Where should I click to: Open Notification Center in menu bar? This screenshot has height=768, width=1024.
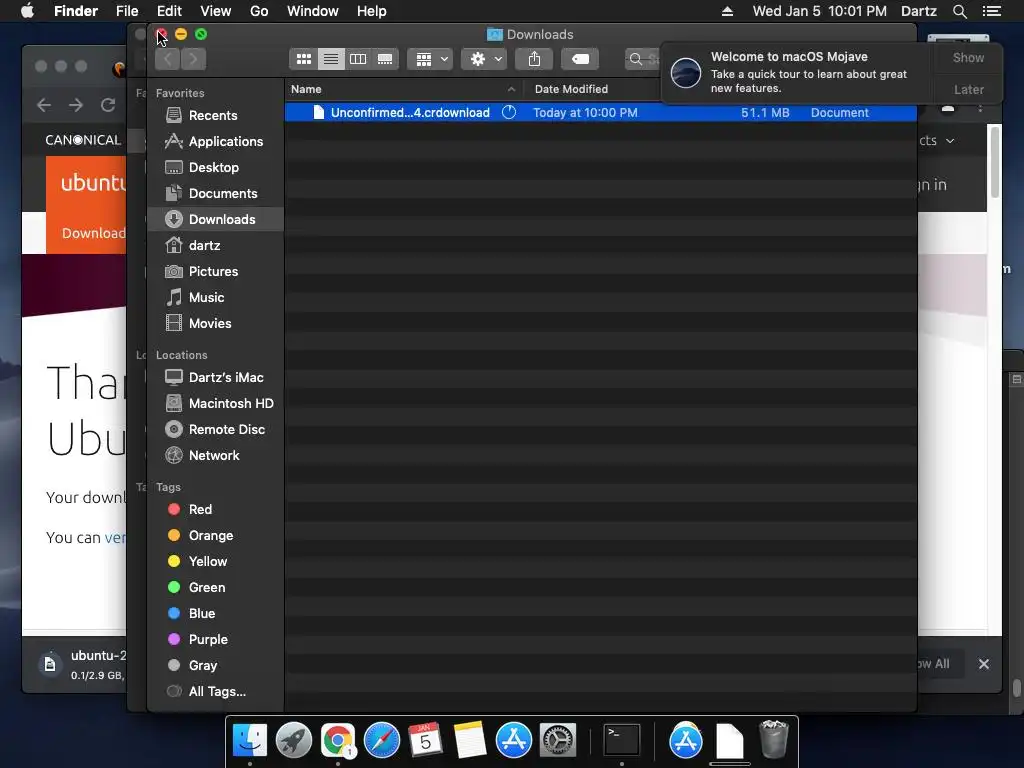[x=991, y=11]
